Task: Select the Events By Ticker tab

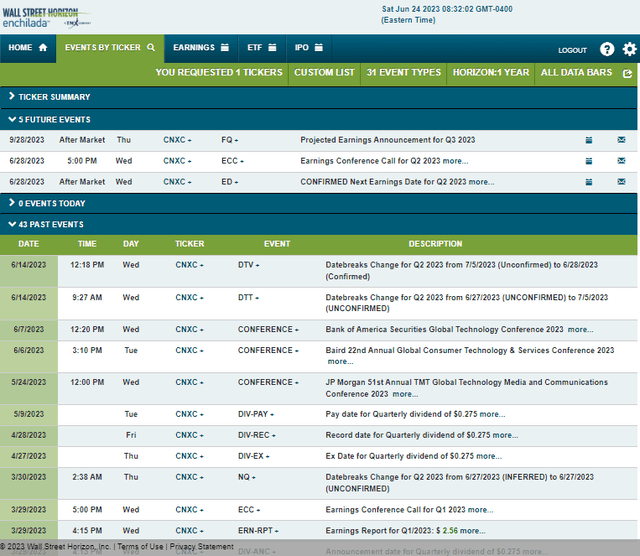Action: click(110, 48)
